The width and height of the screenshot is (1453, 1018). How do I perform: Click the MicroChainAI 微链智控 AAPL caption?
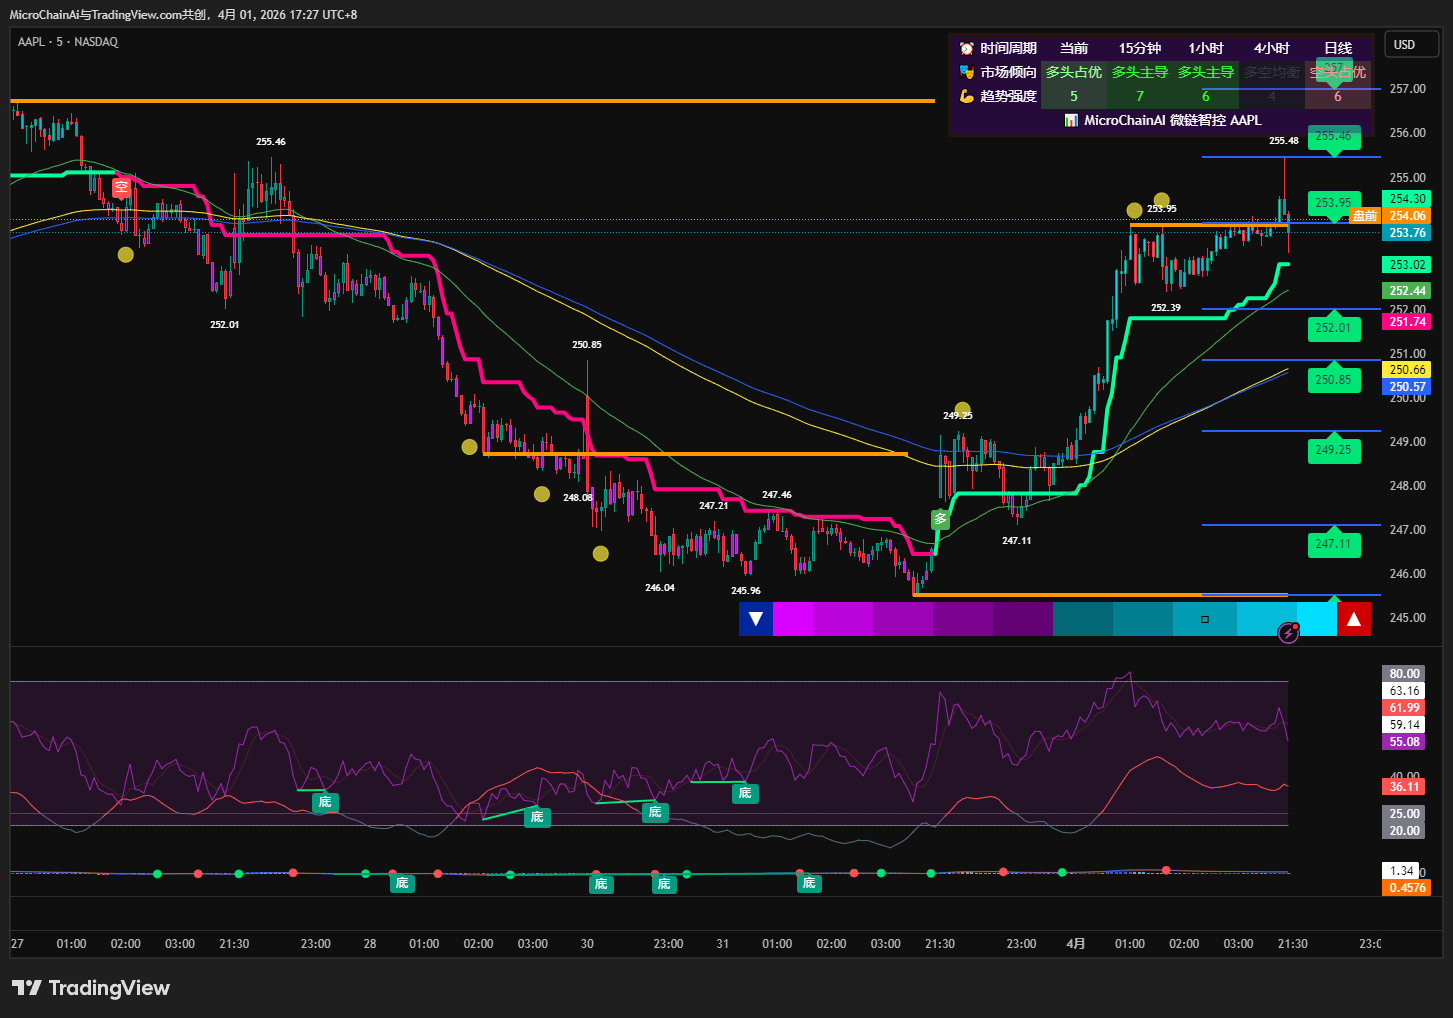pyautogui.click(x=1173, y=120)
